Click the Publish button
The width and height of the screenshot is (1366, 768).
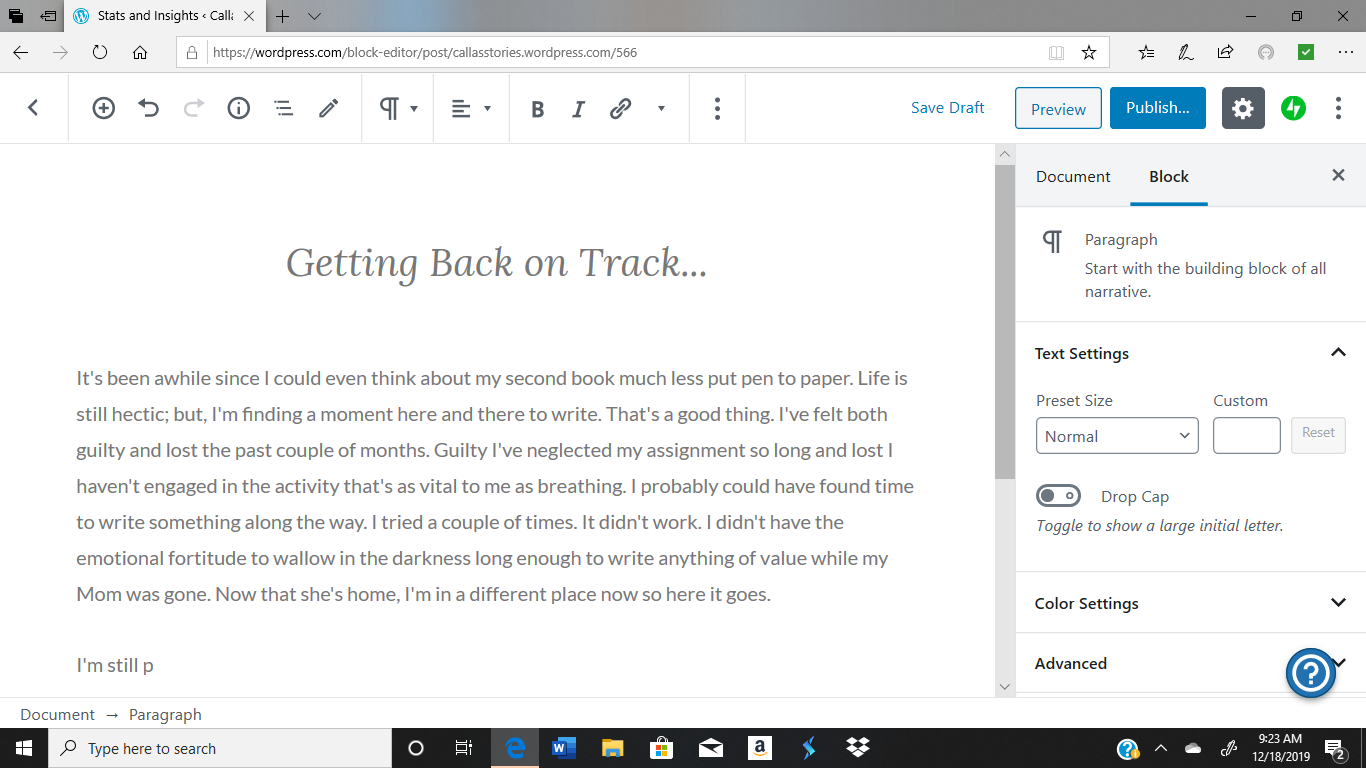1157,108
